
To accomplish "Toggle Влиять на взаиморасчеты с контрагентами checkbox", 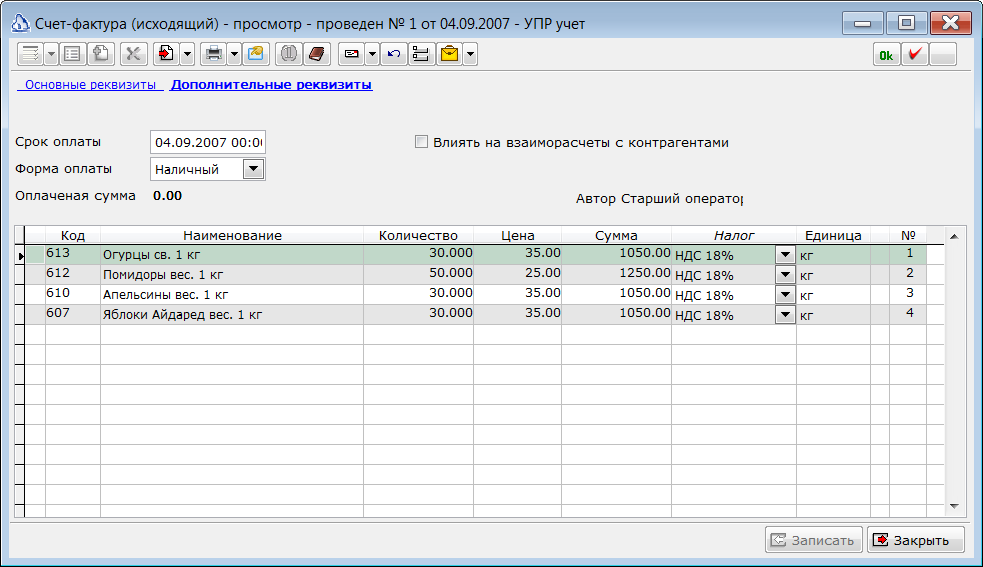I will 421,142.
